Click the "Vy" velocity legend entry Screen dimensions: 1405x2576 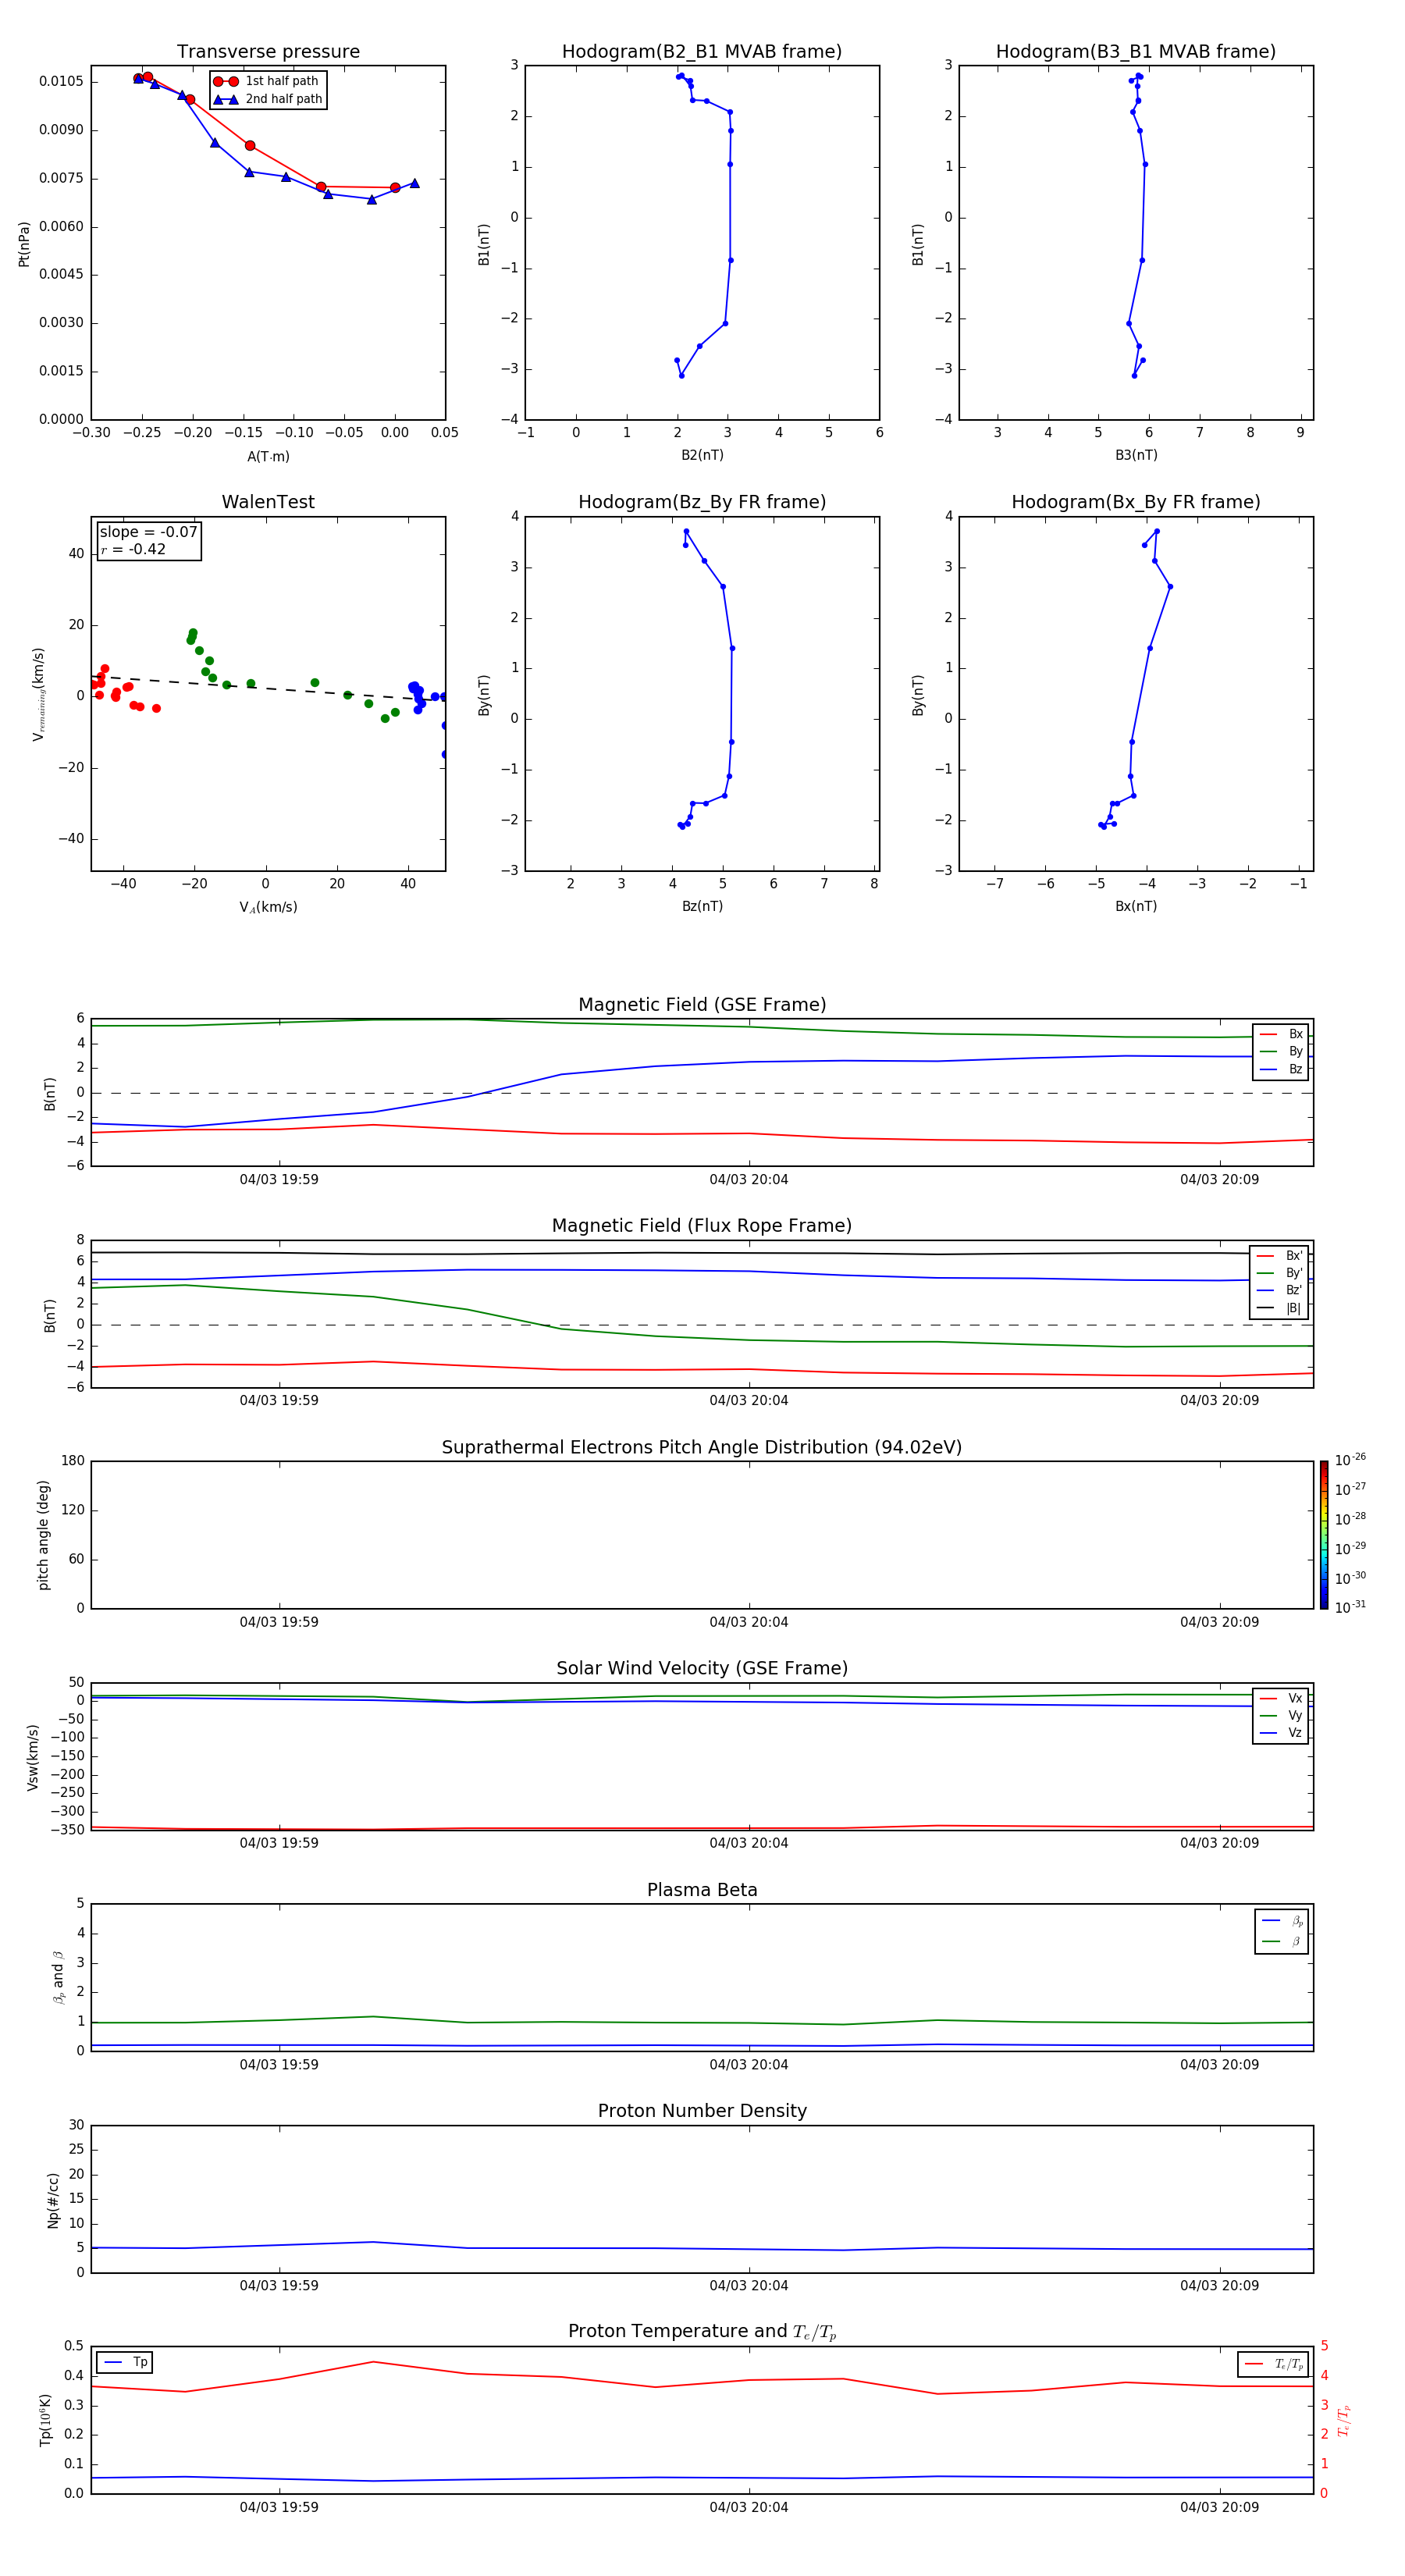[1281, 1715]
